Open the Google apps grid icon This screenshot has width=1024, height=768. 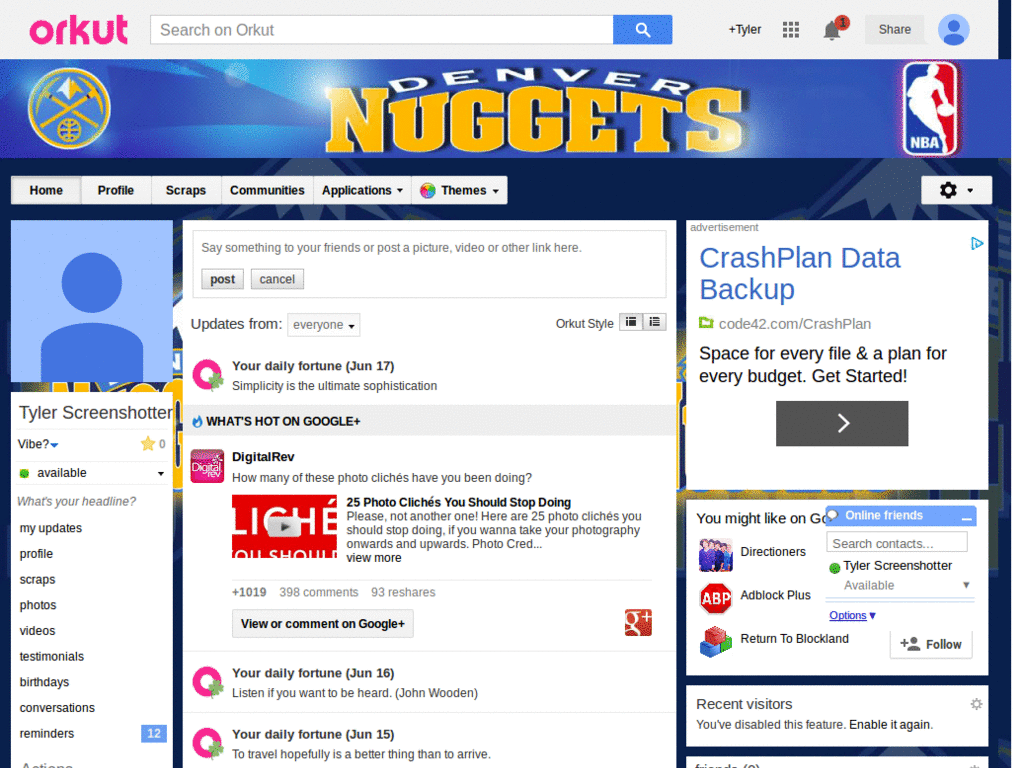click(791, 29)
